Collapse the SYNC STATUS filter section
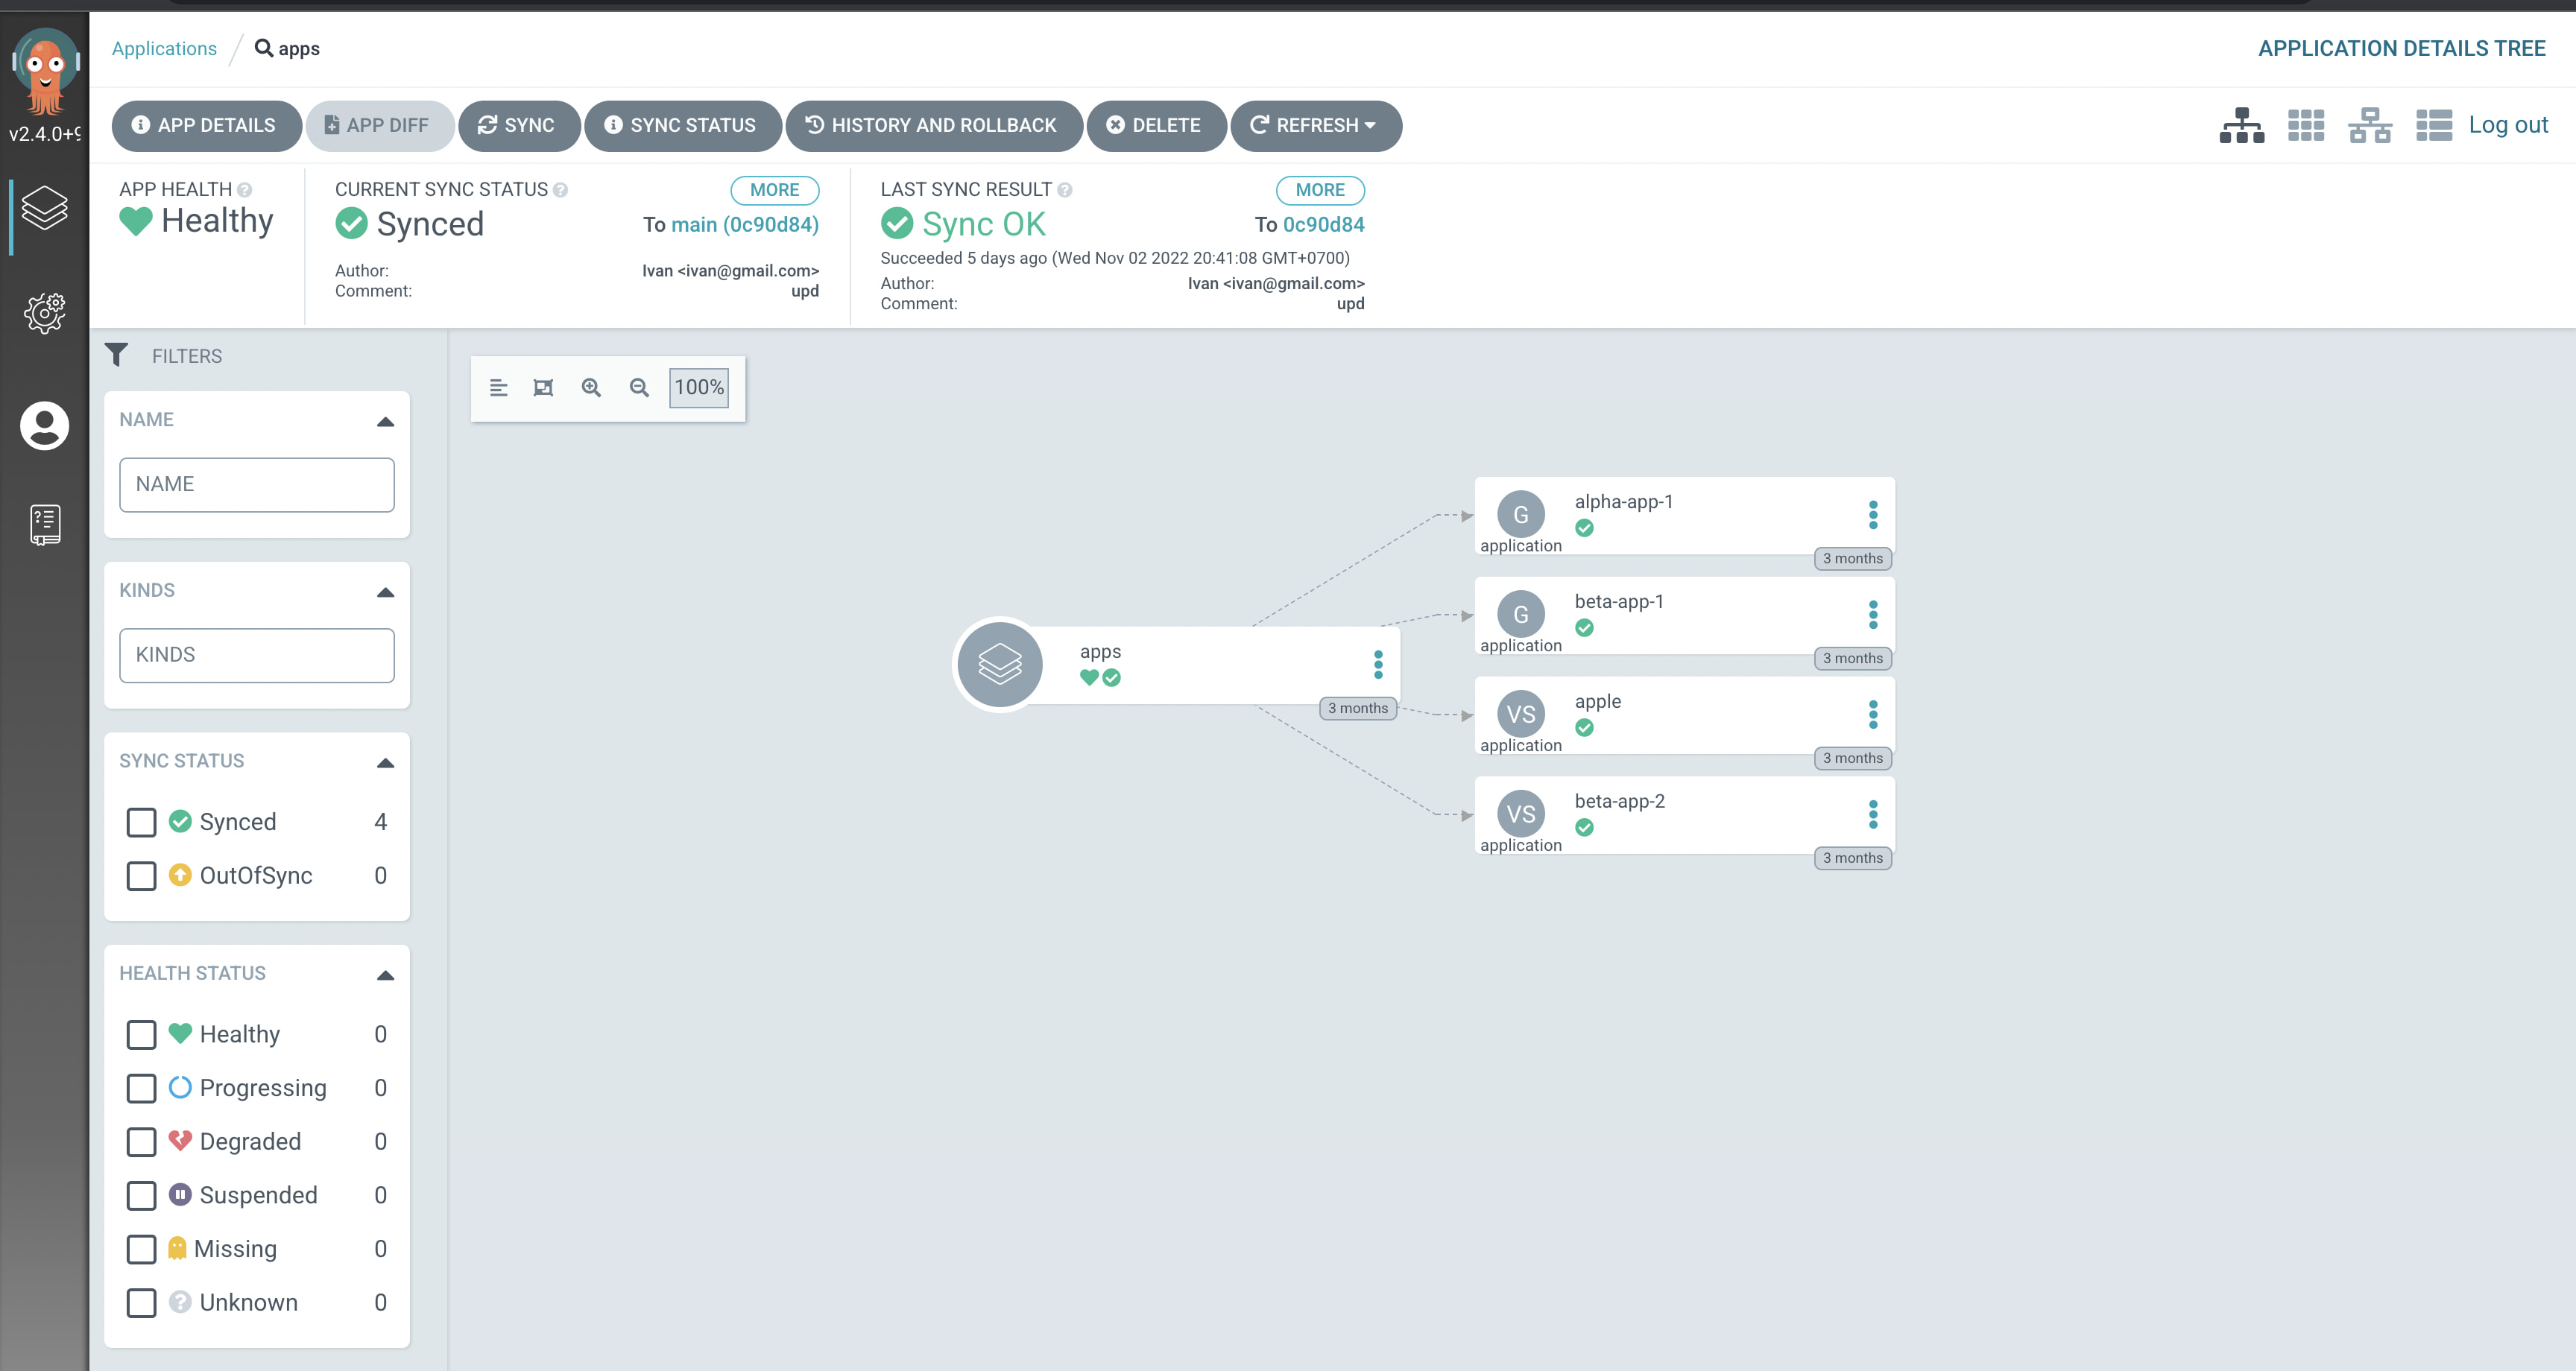Screen dimensions: 2576x1371 [x=385, y=762]
